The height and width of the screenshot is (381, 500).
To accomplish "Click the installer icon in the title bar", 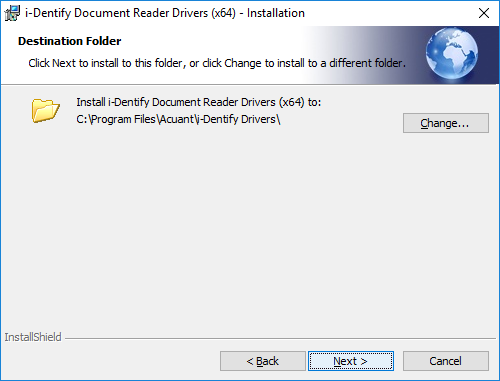I will (12, 13).
